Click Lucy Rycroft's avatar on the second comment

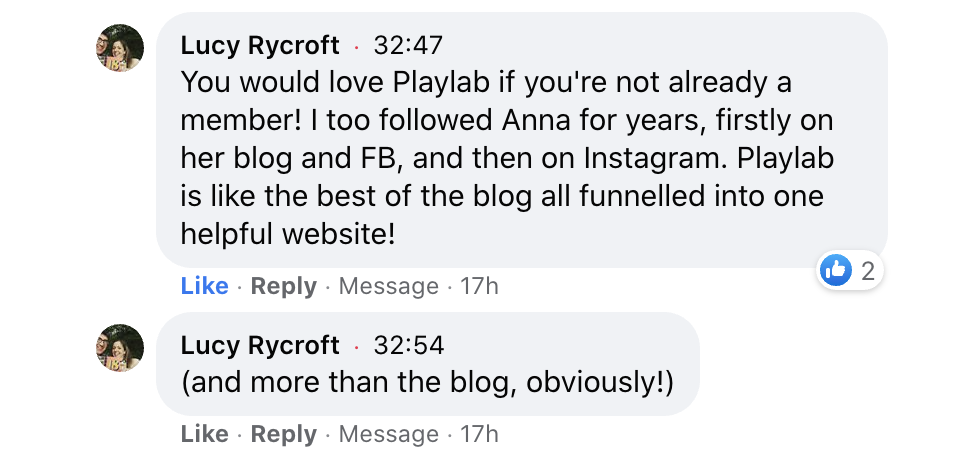point(119,348)
